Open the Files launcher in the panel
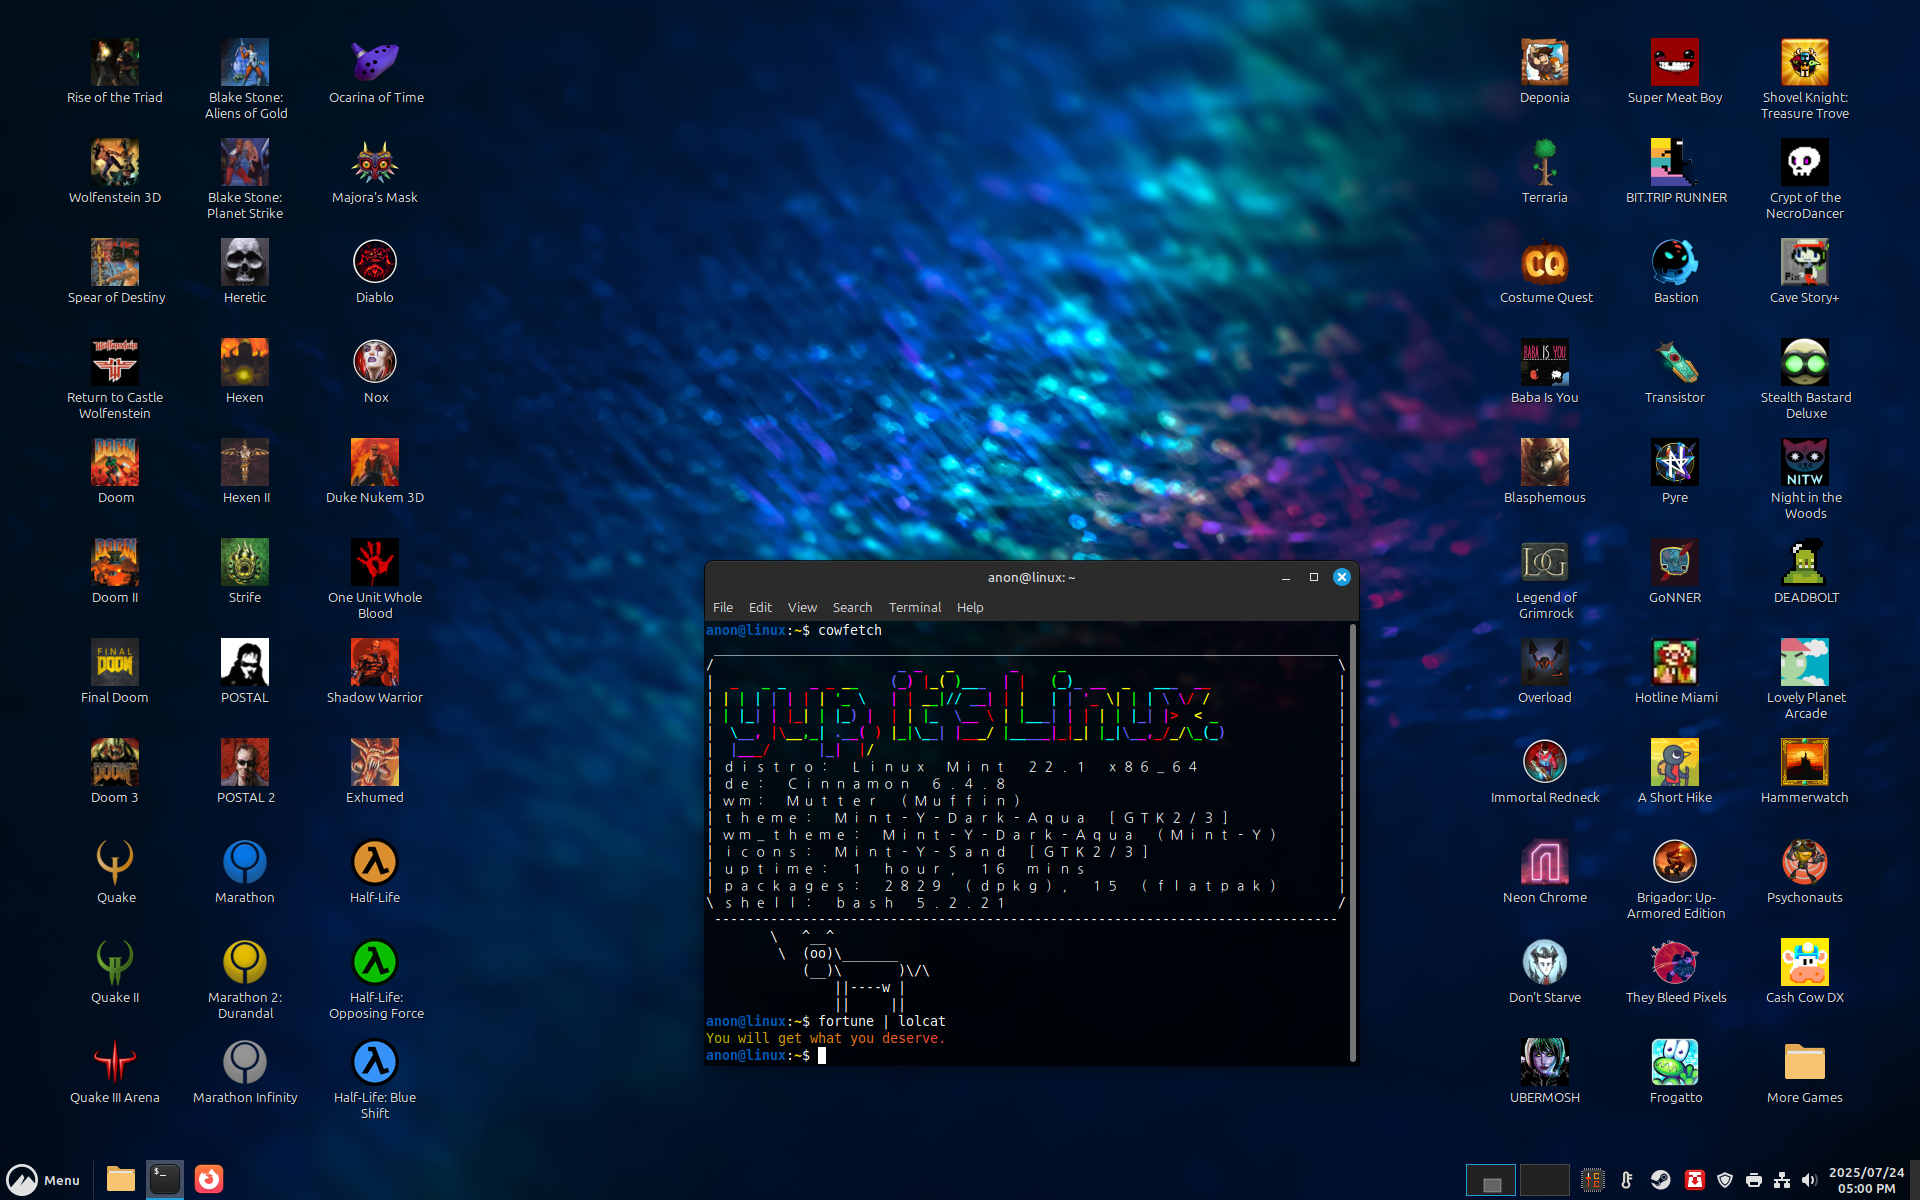 click(x=121, y=1179)
